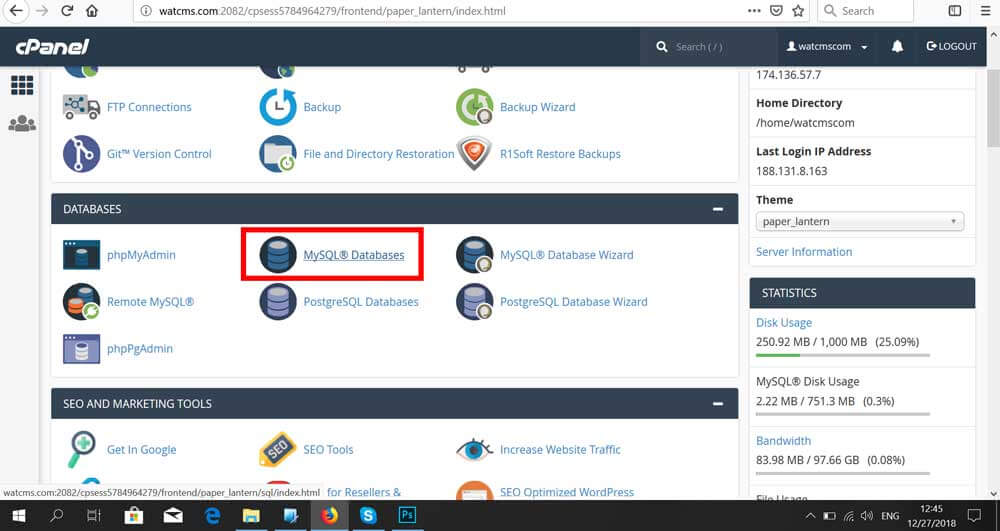Click the Increase Website Traffic eye icon
This screenshot has width=1000, height=531.
click(474, 449)
